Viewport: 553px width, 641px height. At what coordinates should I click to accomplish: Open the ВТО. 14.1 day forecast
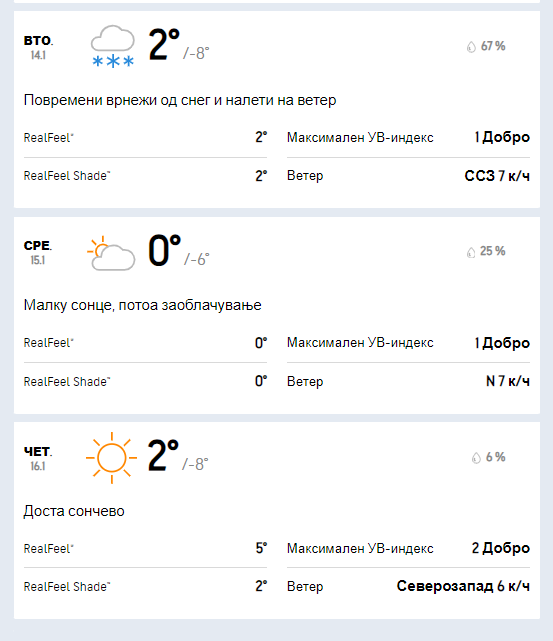277,110
